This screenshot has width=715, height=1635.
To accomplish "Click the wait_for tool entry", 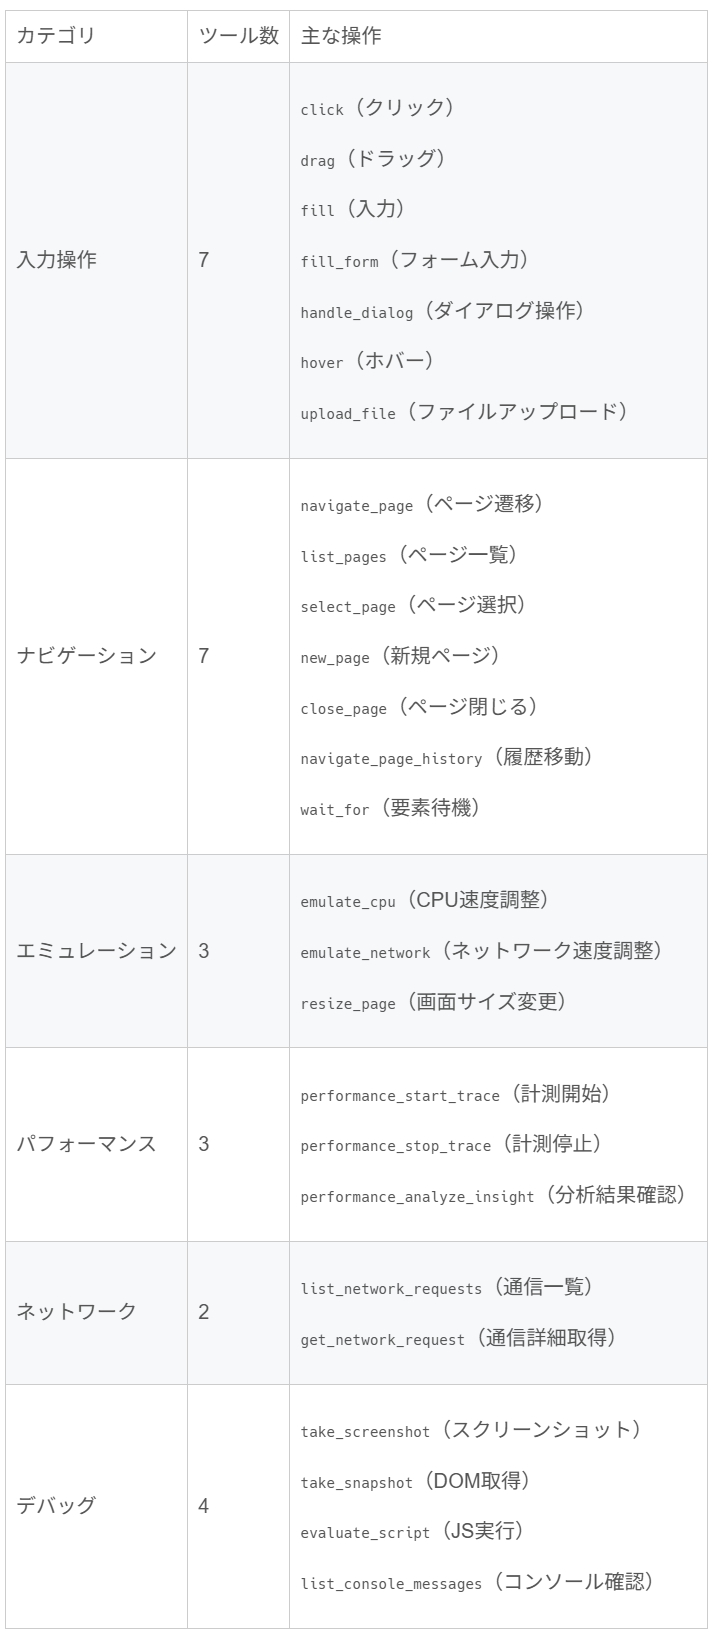I will click(x=335, y=810).
